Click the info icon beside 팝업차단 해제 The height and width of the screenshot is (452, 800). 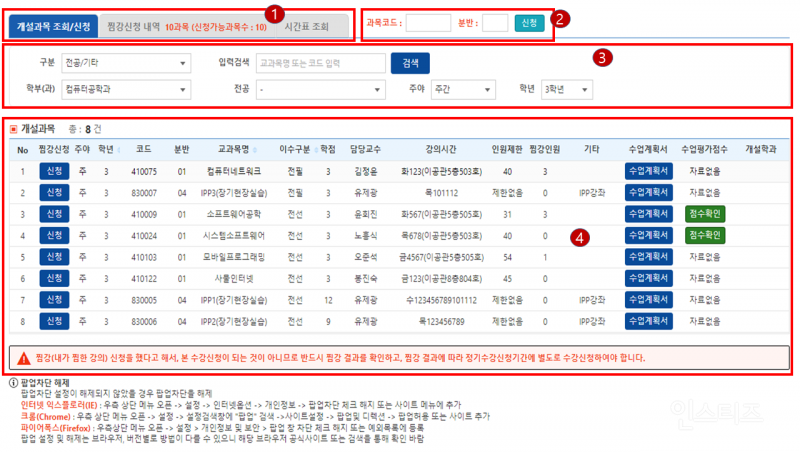click(x=12, y=384)
